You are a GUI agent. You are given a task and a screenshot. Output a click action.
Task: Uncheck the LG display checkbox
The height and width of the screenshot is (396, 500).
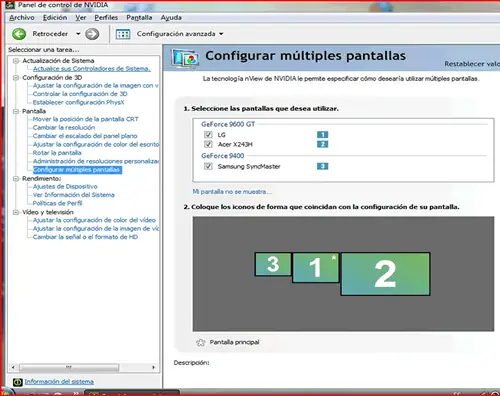click(208, 135)
